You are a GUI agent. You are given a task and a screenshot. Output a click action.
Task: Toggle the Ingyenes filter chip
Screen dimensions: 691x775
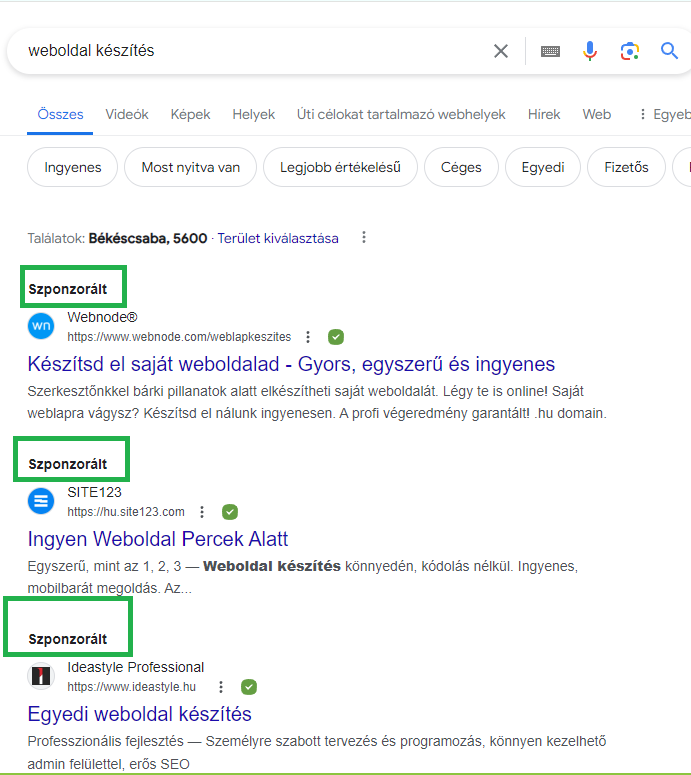point(73,167)
